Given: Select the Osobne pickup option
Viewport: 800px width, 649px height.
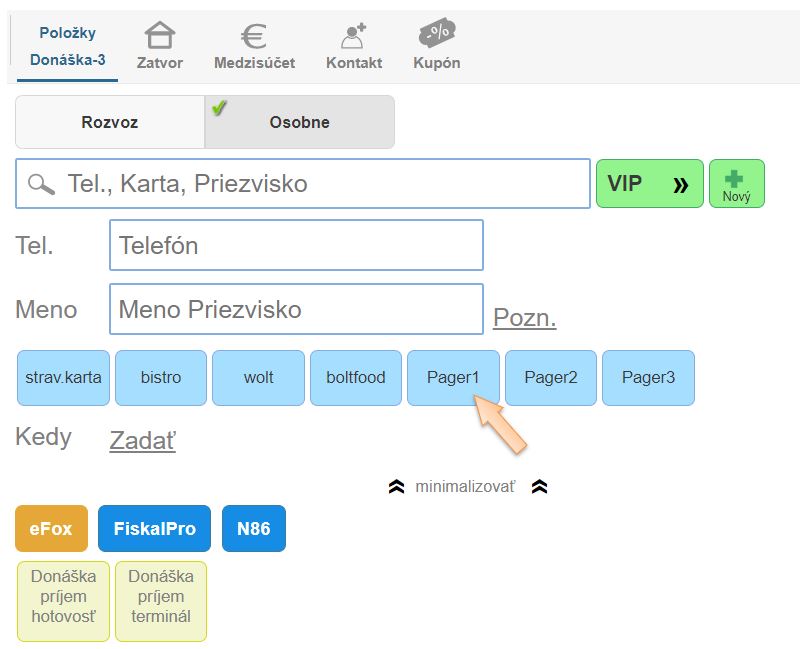Looking at the screenshot, I should click(299, 122).
